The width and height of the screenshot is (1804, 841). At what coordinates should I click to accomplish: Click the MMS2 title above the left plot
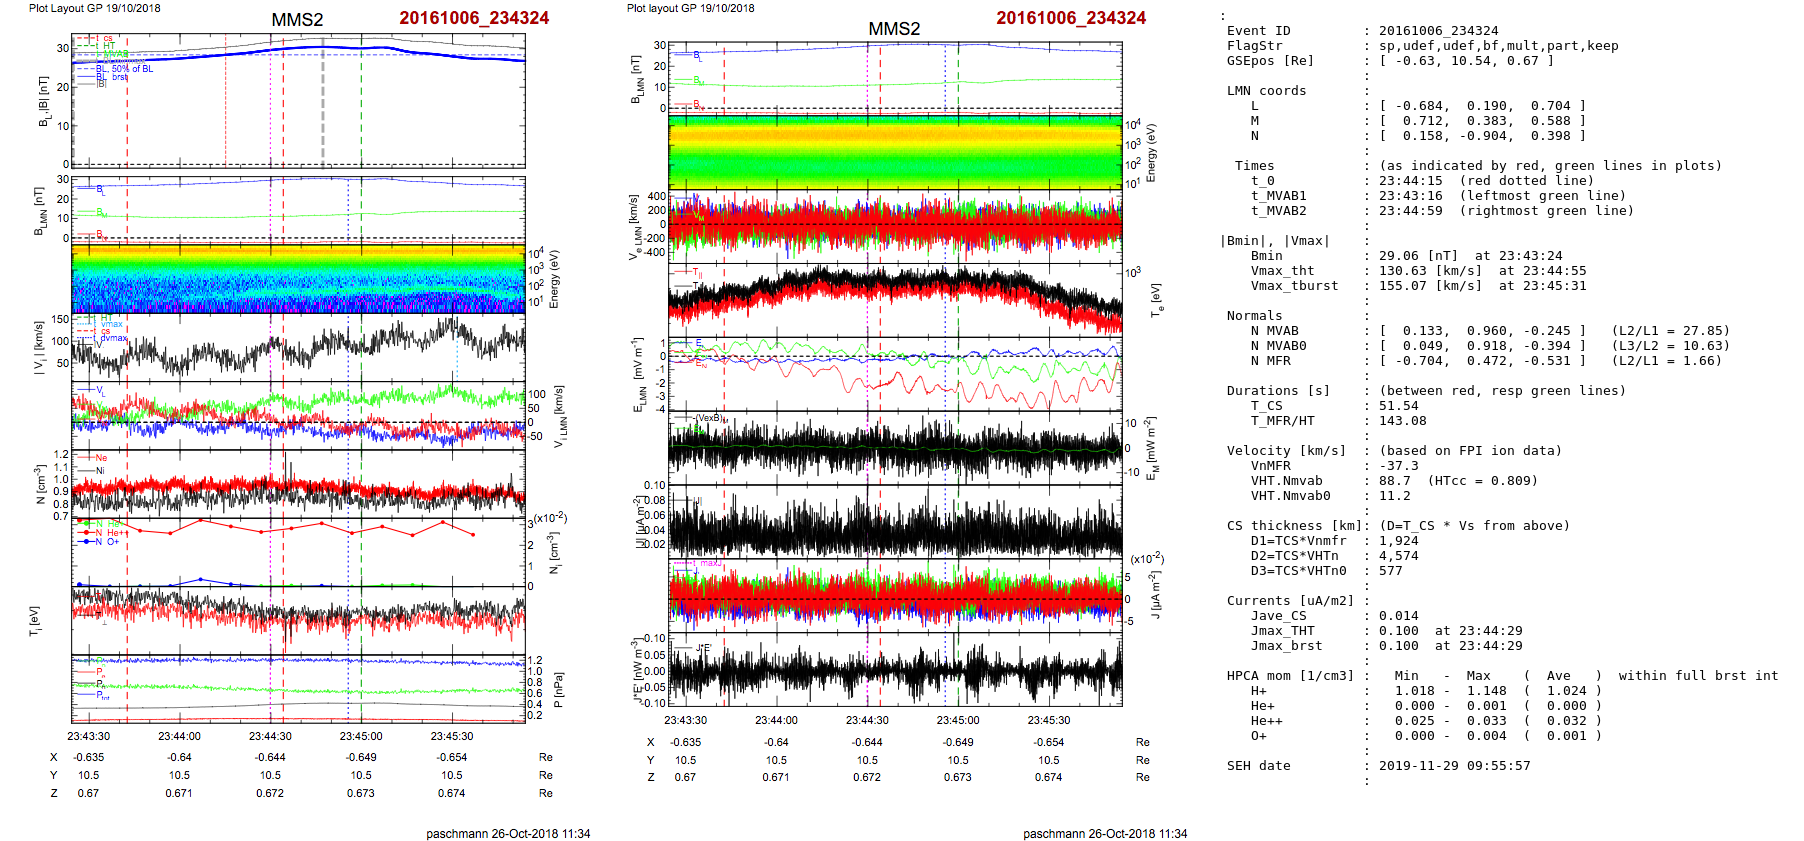click(x=297, y=20)
